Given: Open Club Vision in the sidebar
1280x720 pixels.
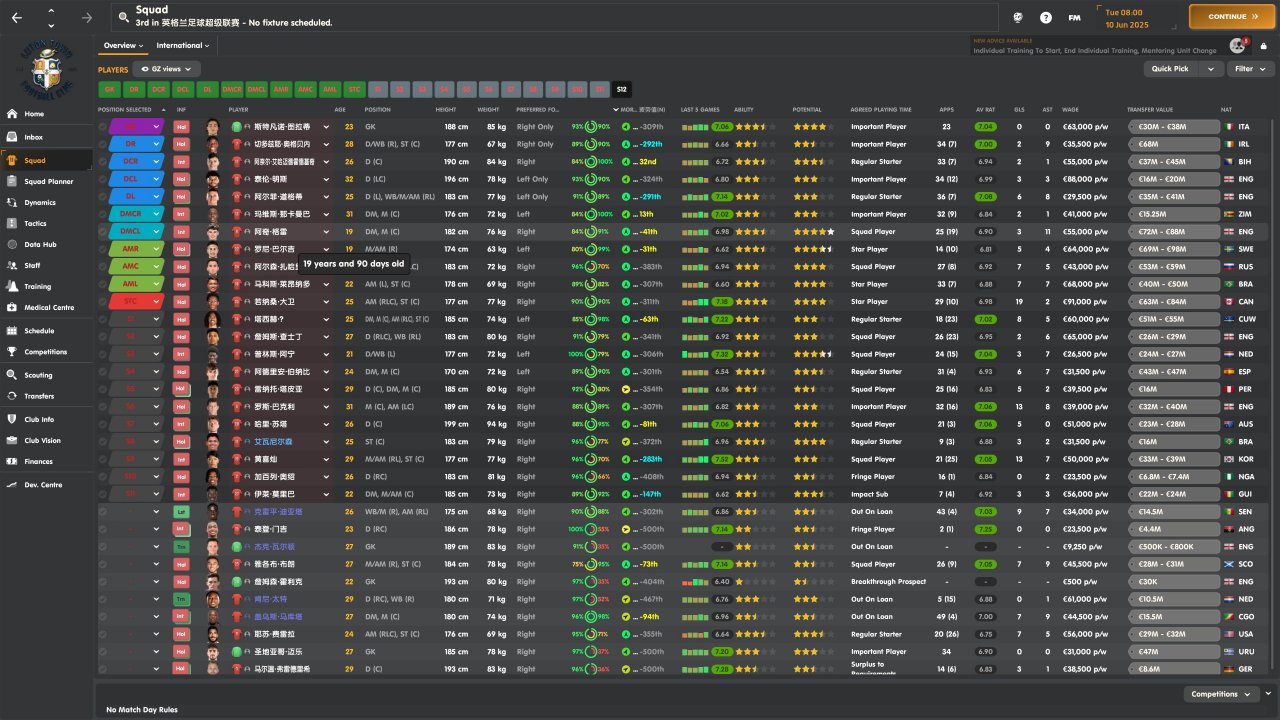Looking at the screenshot, I should 46,440.
